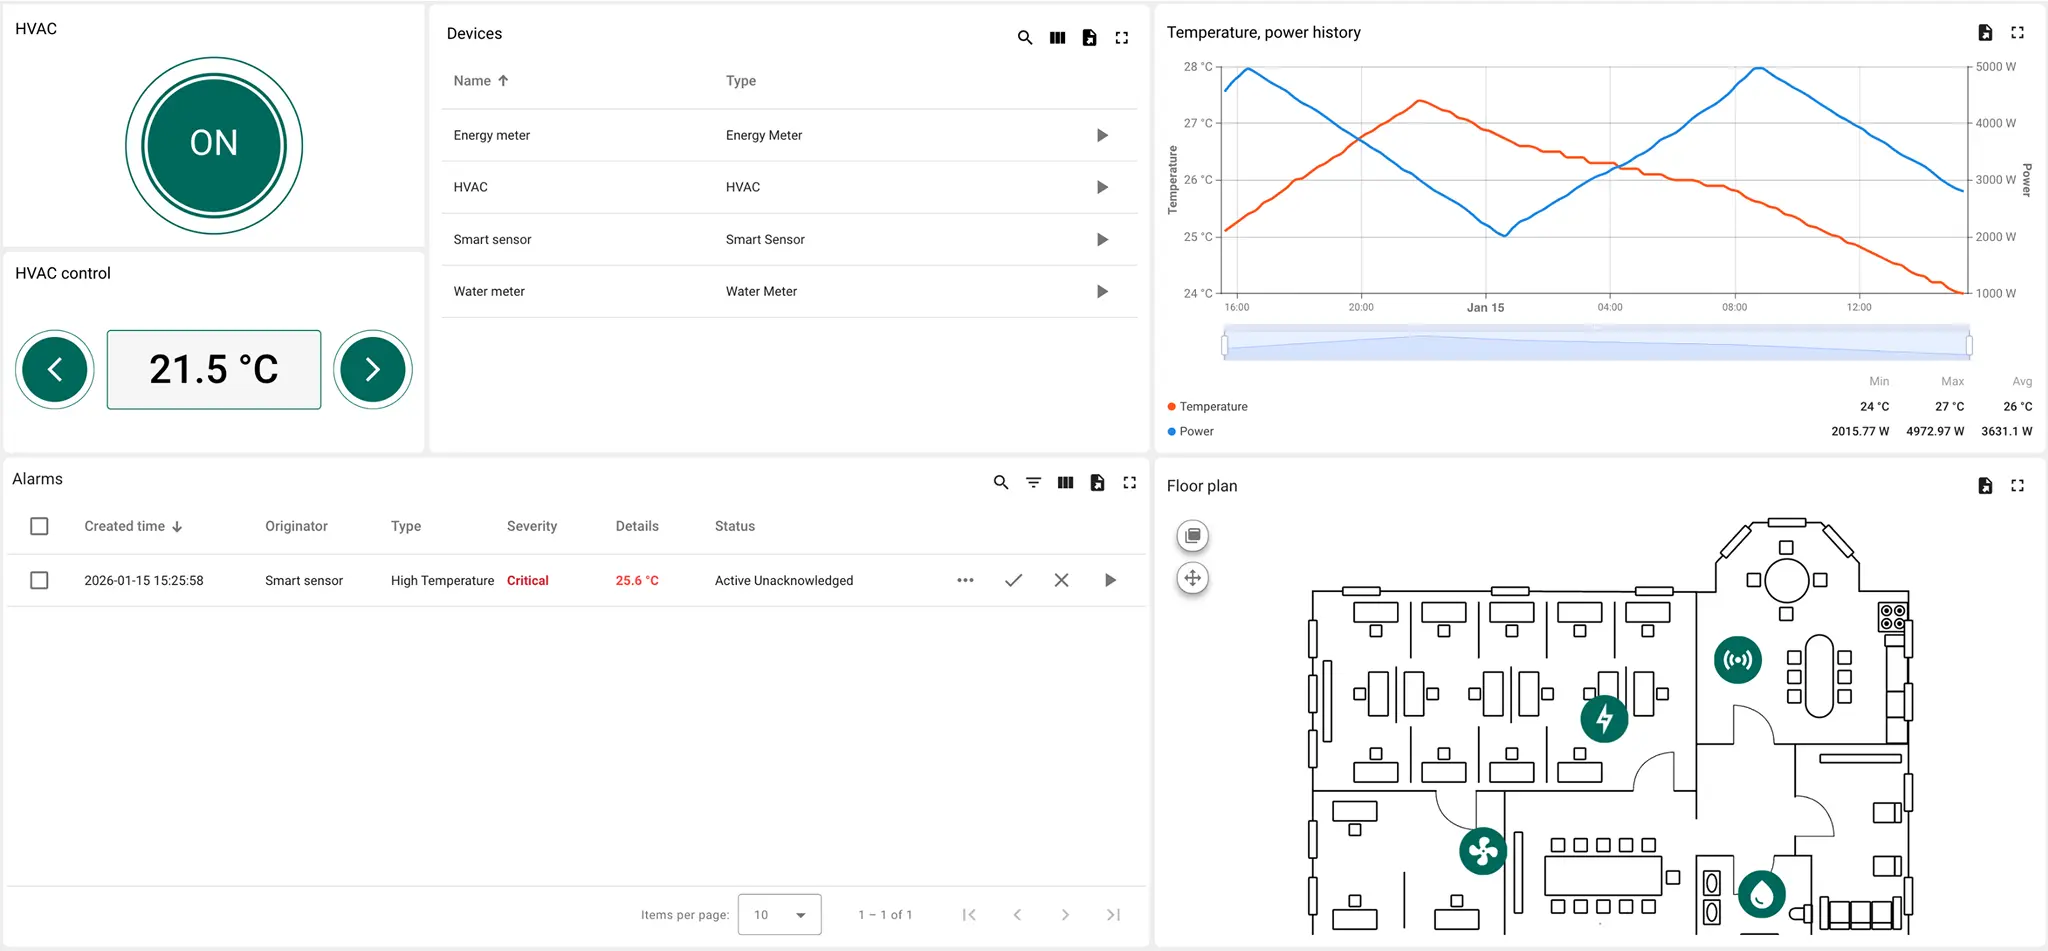Click the water droplet icon on the floor plan
Viewport: 2048px width, 951px height.
click(1762, 893)
